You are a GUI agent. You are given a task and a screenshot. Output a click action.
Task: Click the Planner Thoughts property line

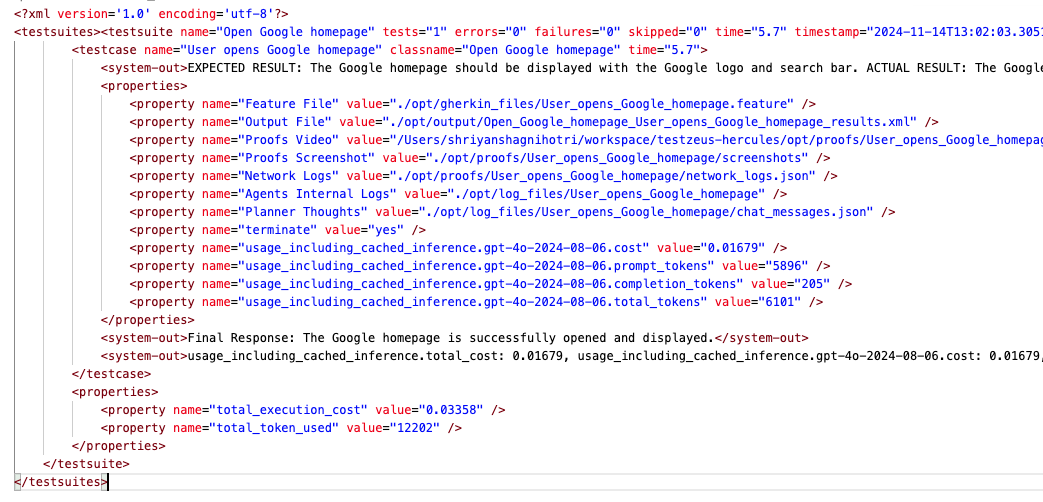coord(512,211)
